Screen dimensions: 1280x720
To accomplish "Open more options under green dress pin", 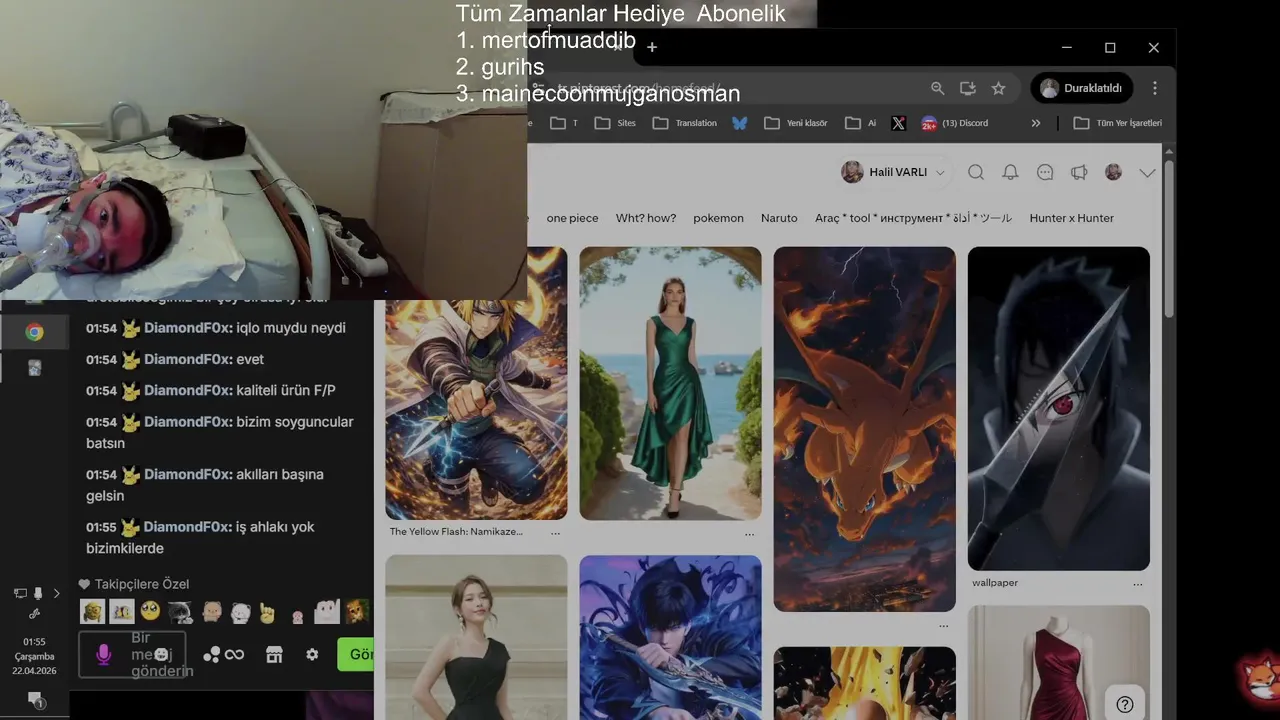I will (749, 534).
